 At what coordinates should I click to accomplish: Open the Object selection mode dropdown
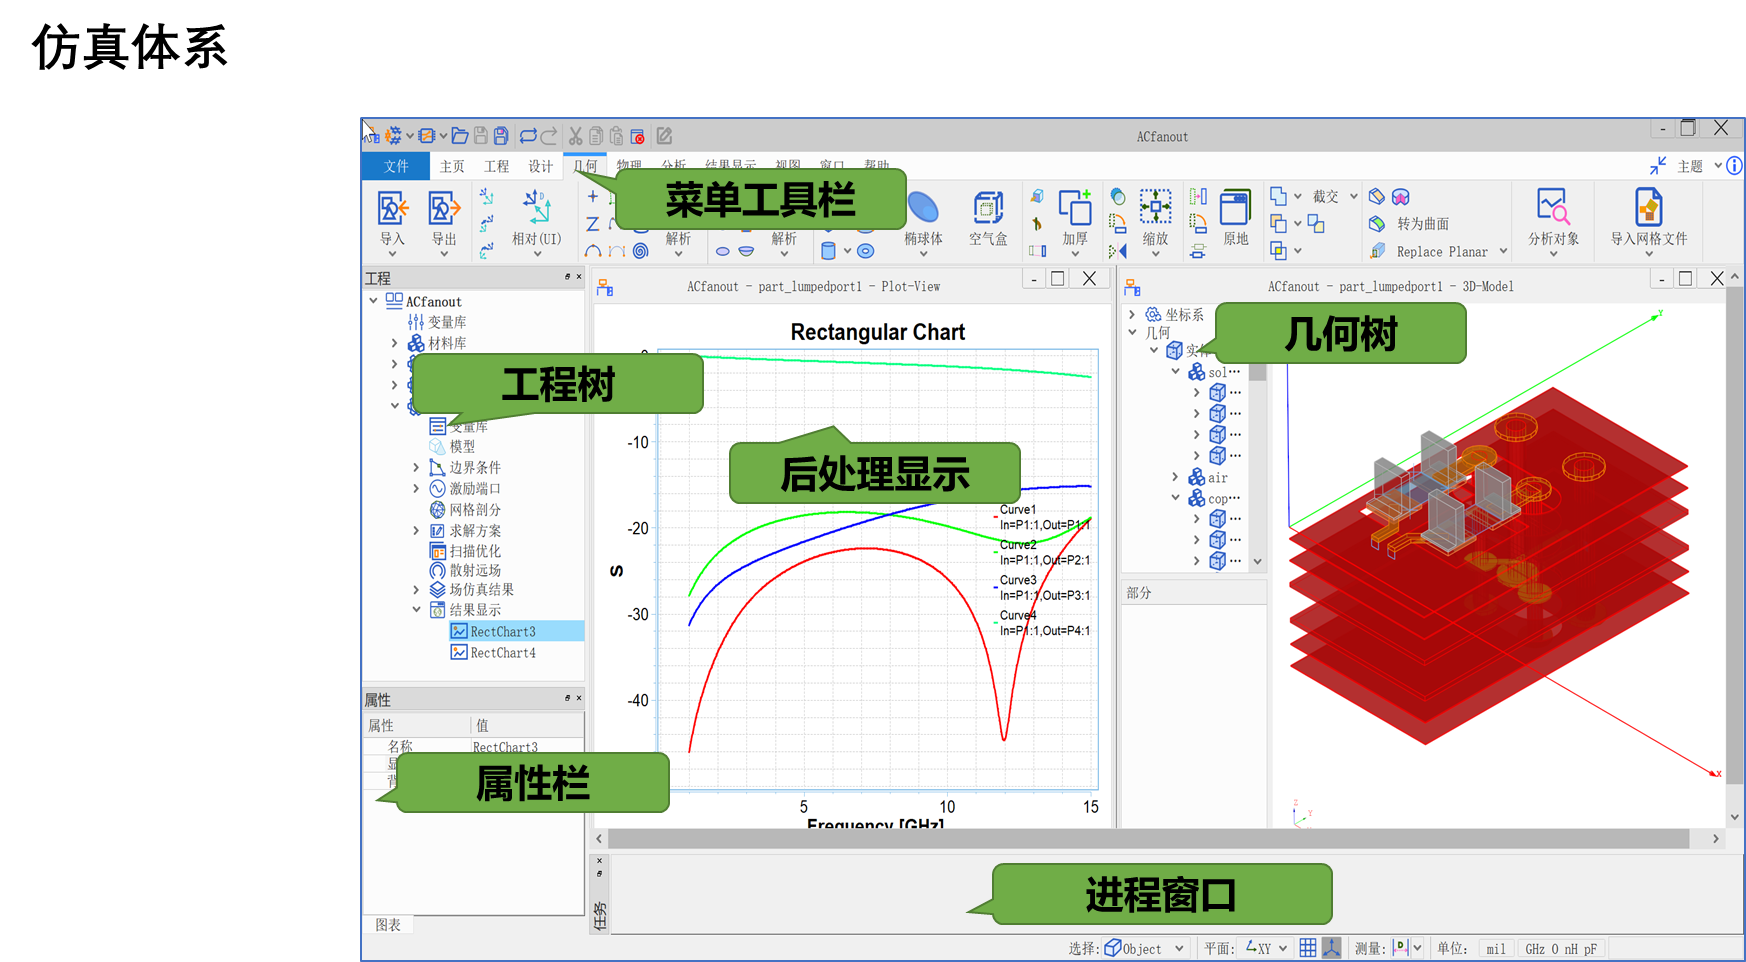pos(1179,949)
